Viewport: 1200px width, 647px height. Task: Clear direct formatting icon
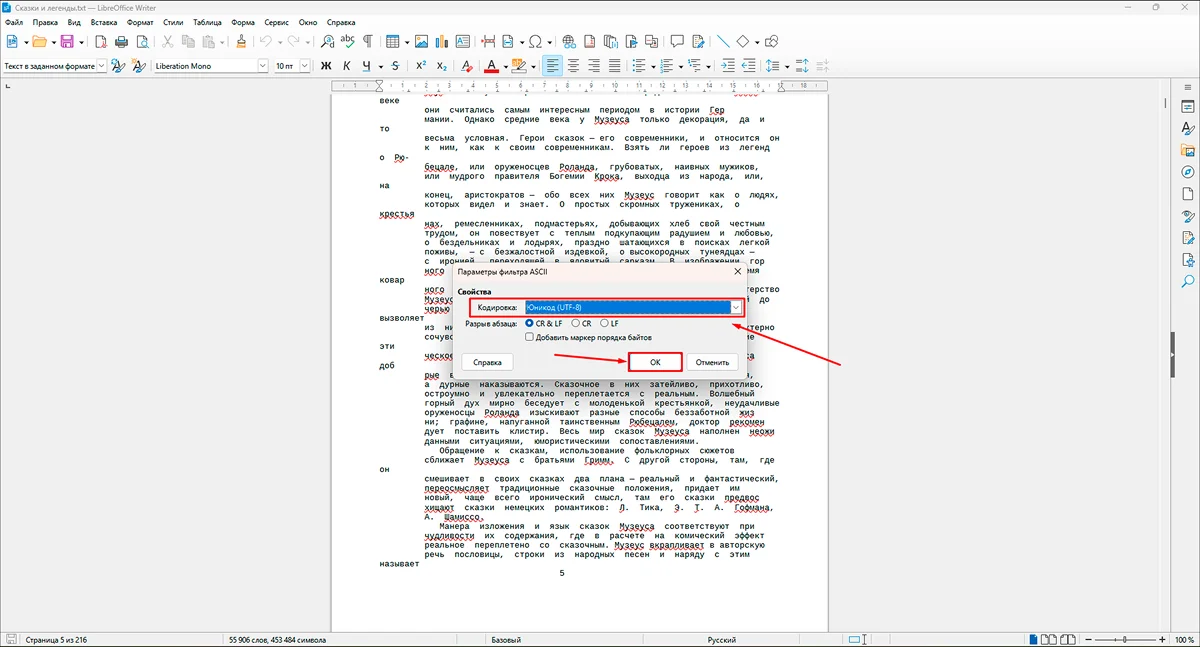[x=467, y=66]
